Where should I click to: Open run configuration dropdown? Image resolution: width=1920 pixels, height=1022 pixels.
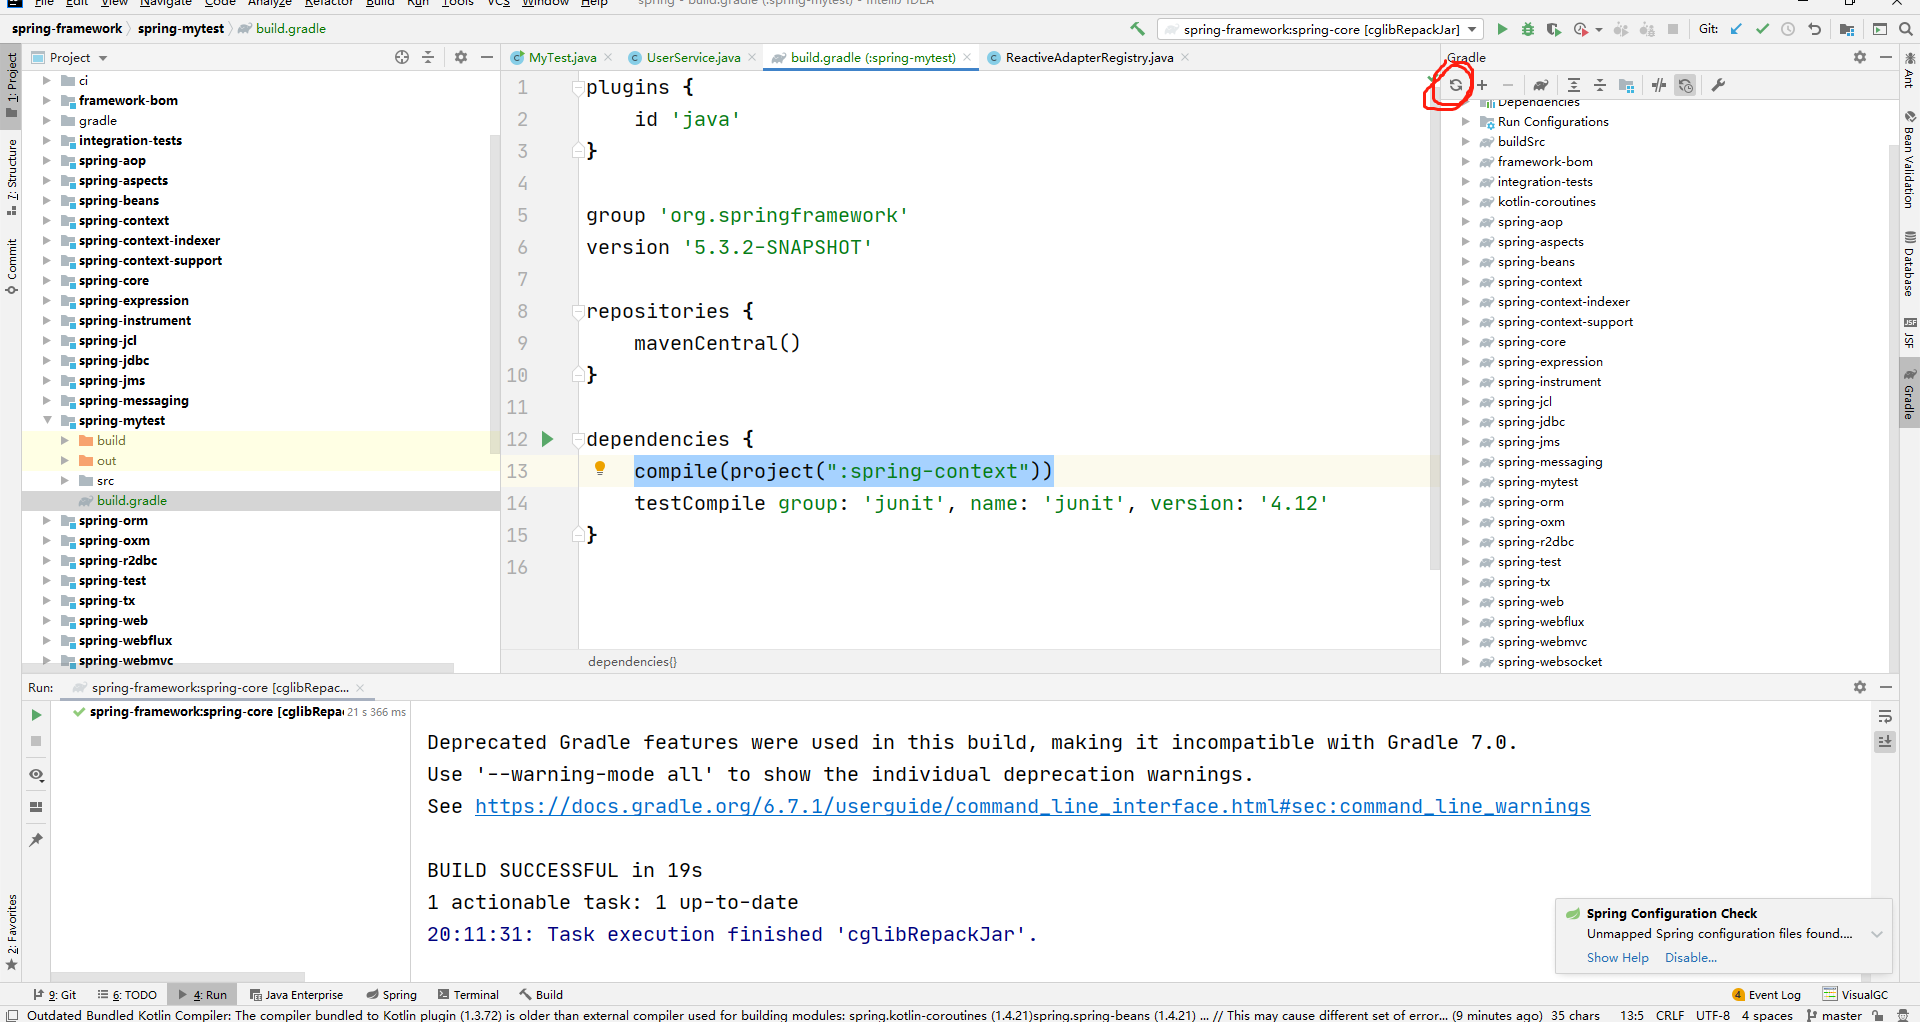pyautogui.click(x=1319, y=29)
